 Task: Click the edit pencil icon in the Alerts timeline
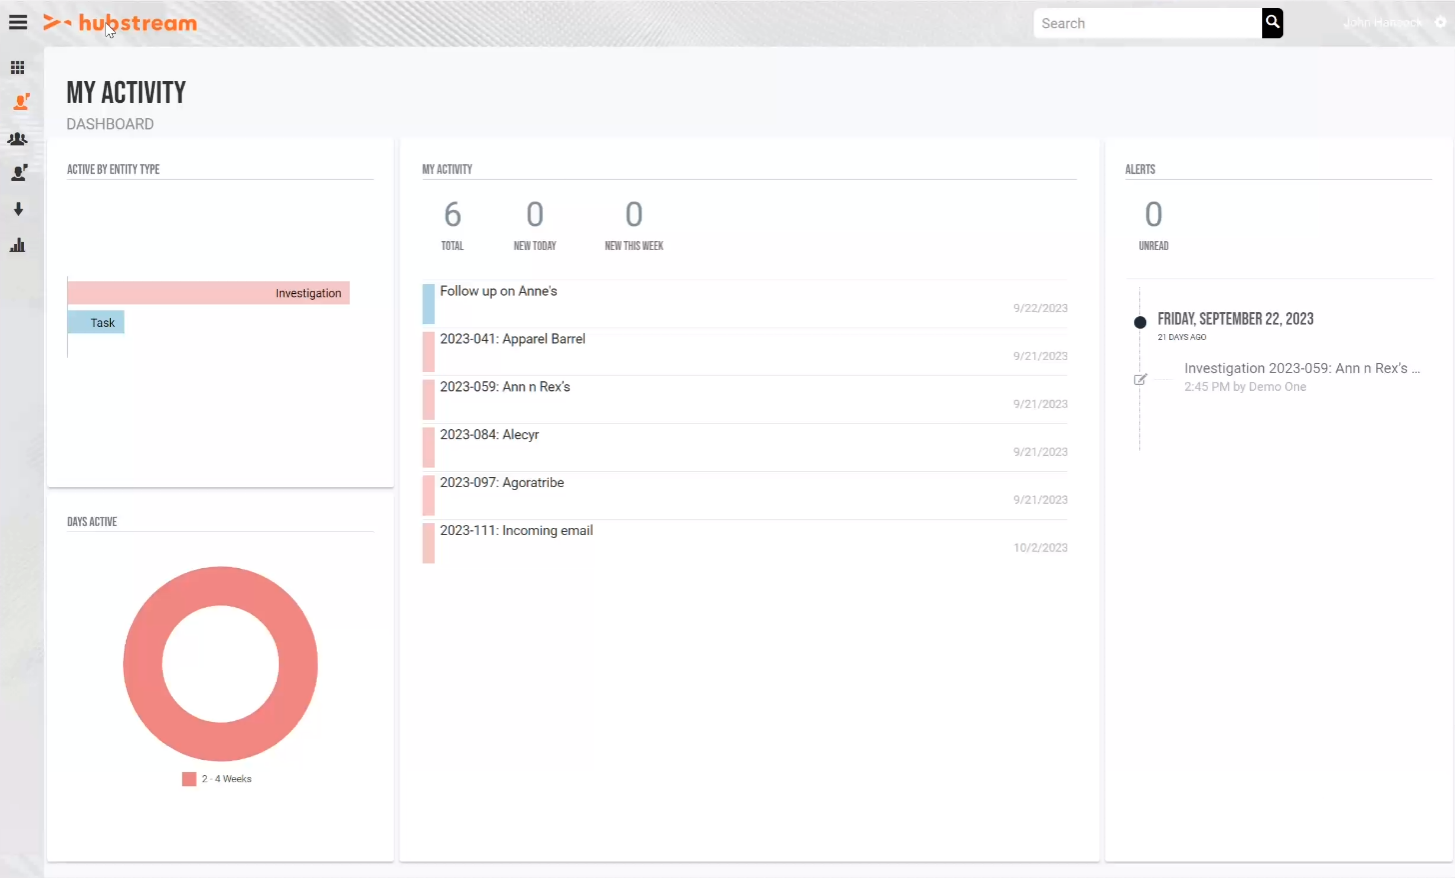point(1140,379)
